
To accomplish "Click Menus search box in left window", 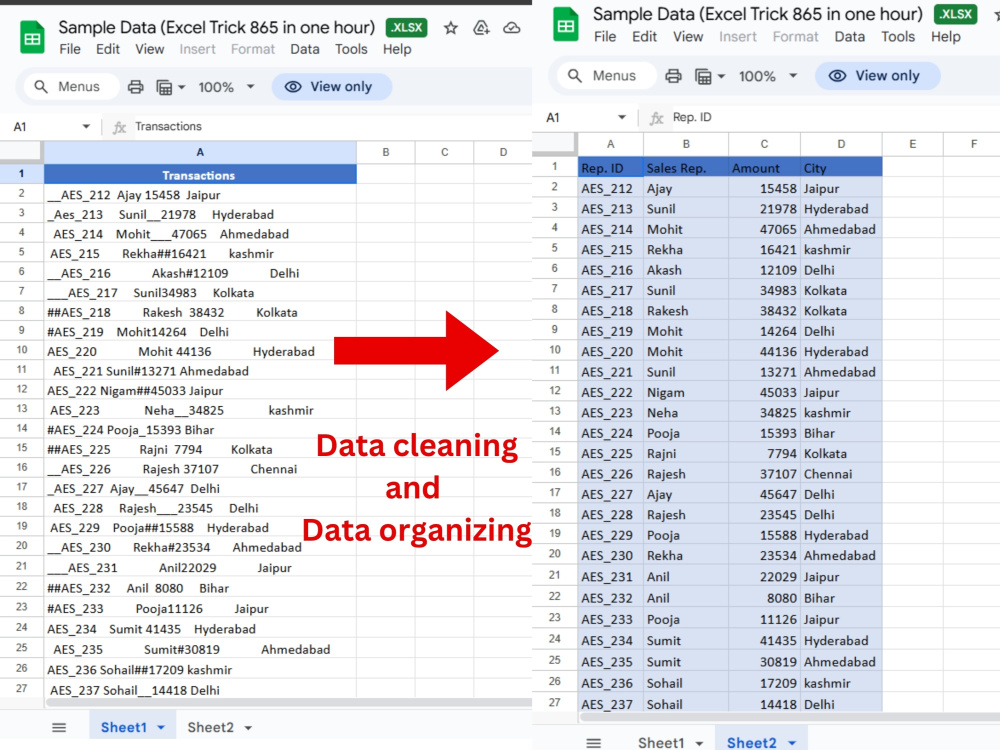I will point(71,87).
